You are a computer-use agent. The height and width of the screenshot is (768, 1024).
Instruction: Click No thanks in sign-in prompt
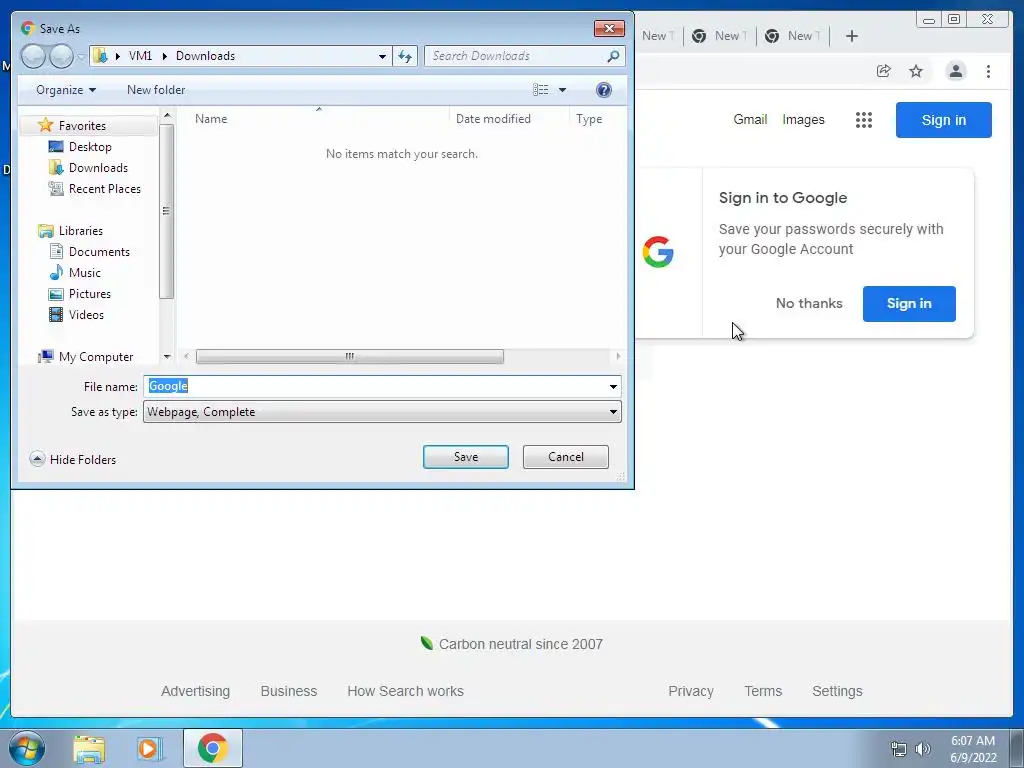point(809,304)
